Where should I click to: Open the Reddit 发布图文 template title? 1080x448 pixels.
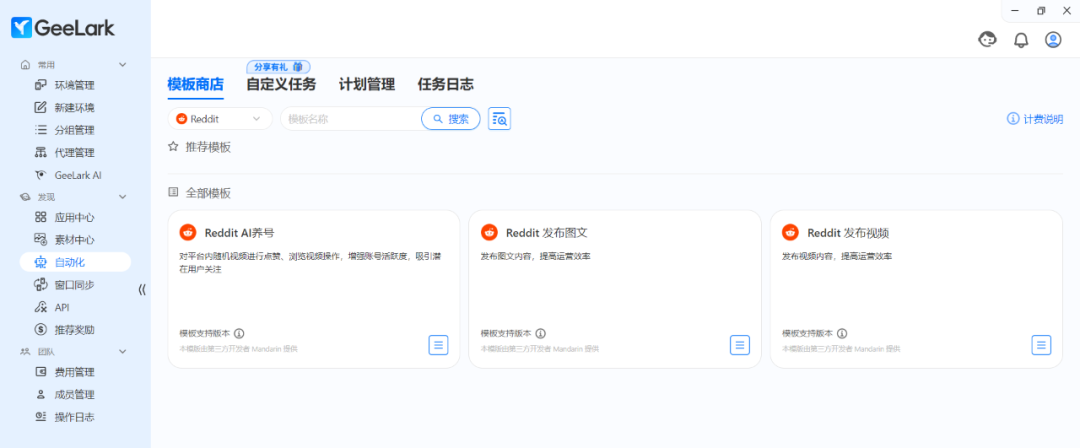click(546, 233)
